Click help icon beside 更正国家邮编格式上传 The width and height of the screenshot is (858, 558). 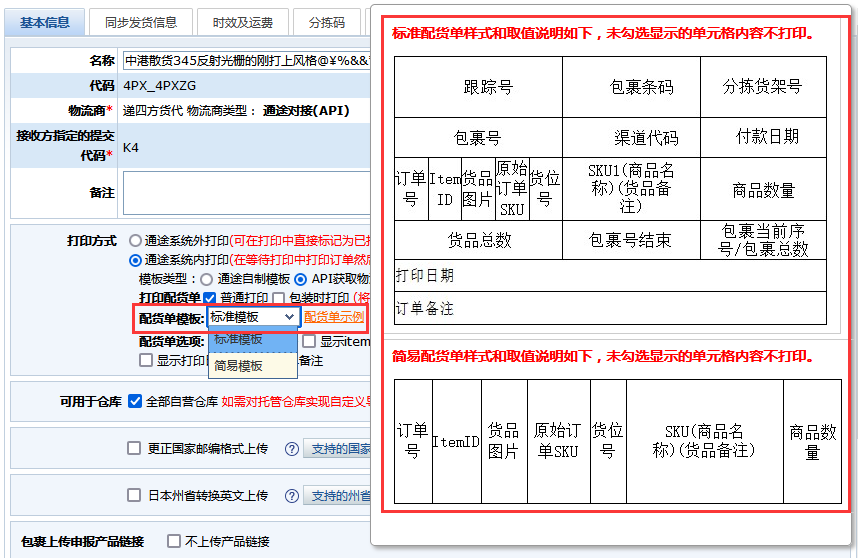click(x=292, y=449)
